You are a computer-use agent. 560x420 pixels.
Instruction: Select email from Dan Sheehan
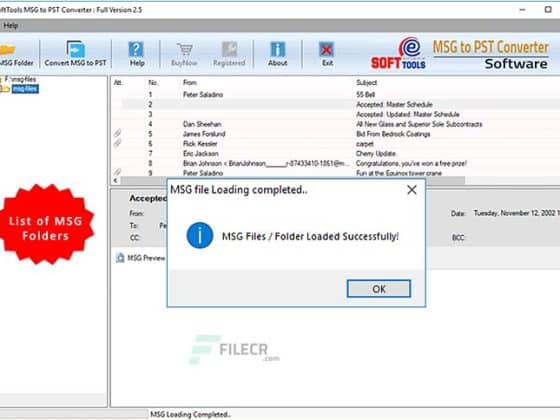click(336, 124)
